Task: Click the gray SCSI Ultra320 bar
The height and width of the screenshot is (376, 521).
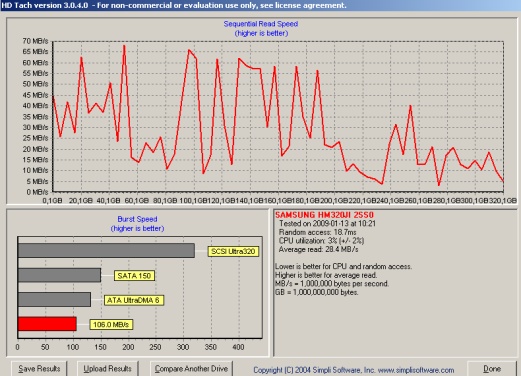Action: coord(106,251)
